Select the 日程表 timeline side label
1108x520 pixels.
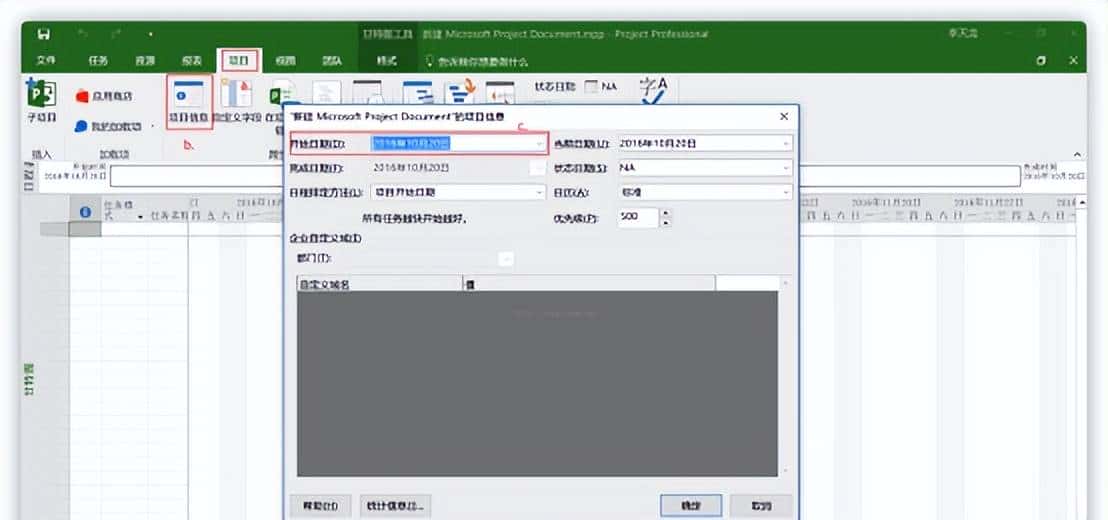29,177
